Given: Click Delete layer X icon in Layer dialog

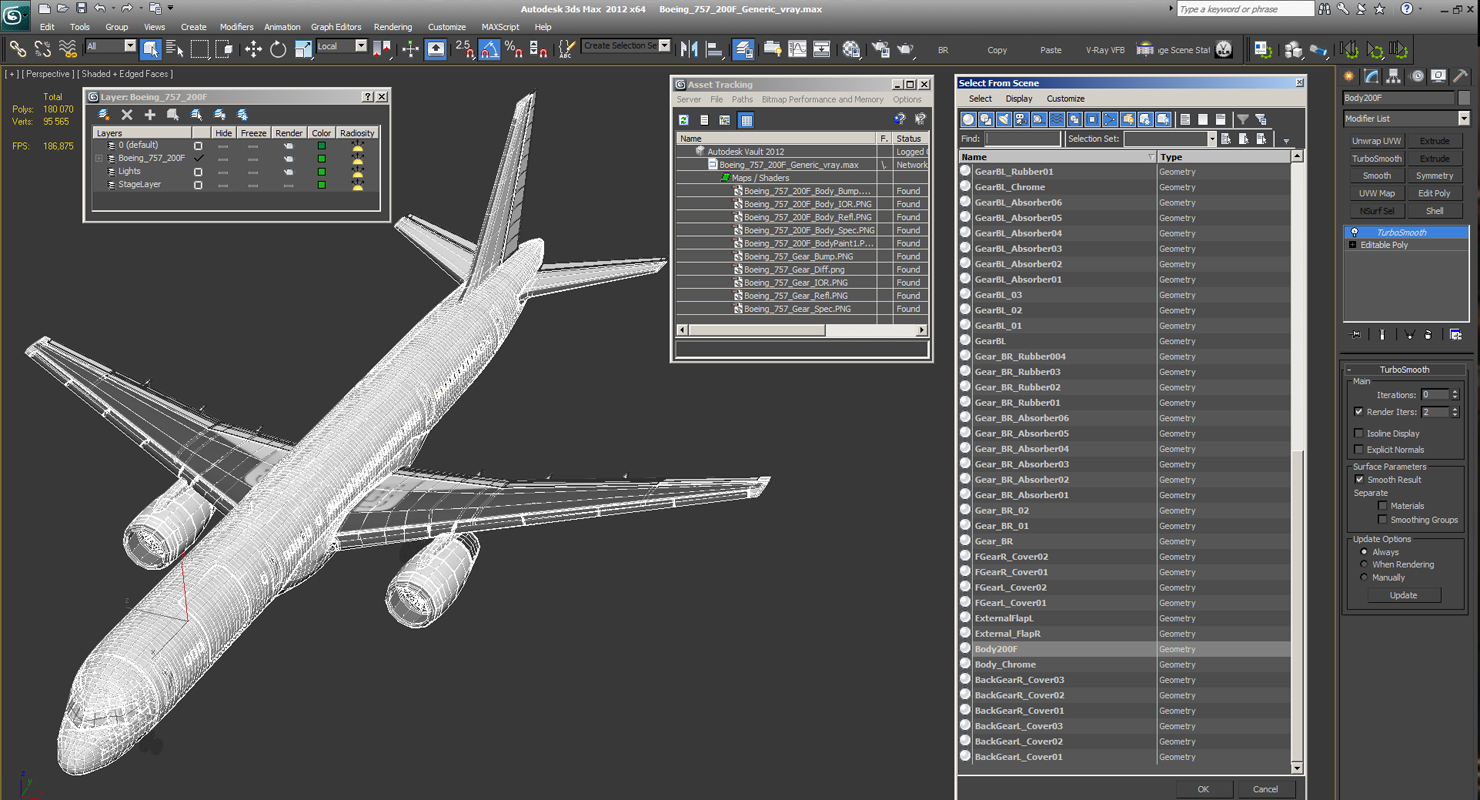Looking at the screenshot, I should pos(127,115).
